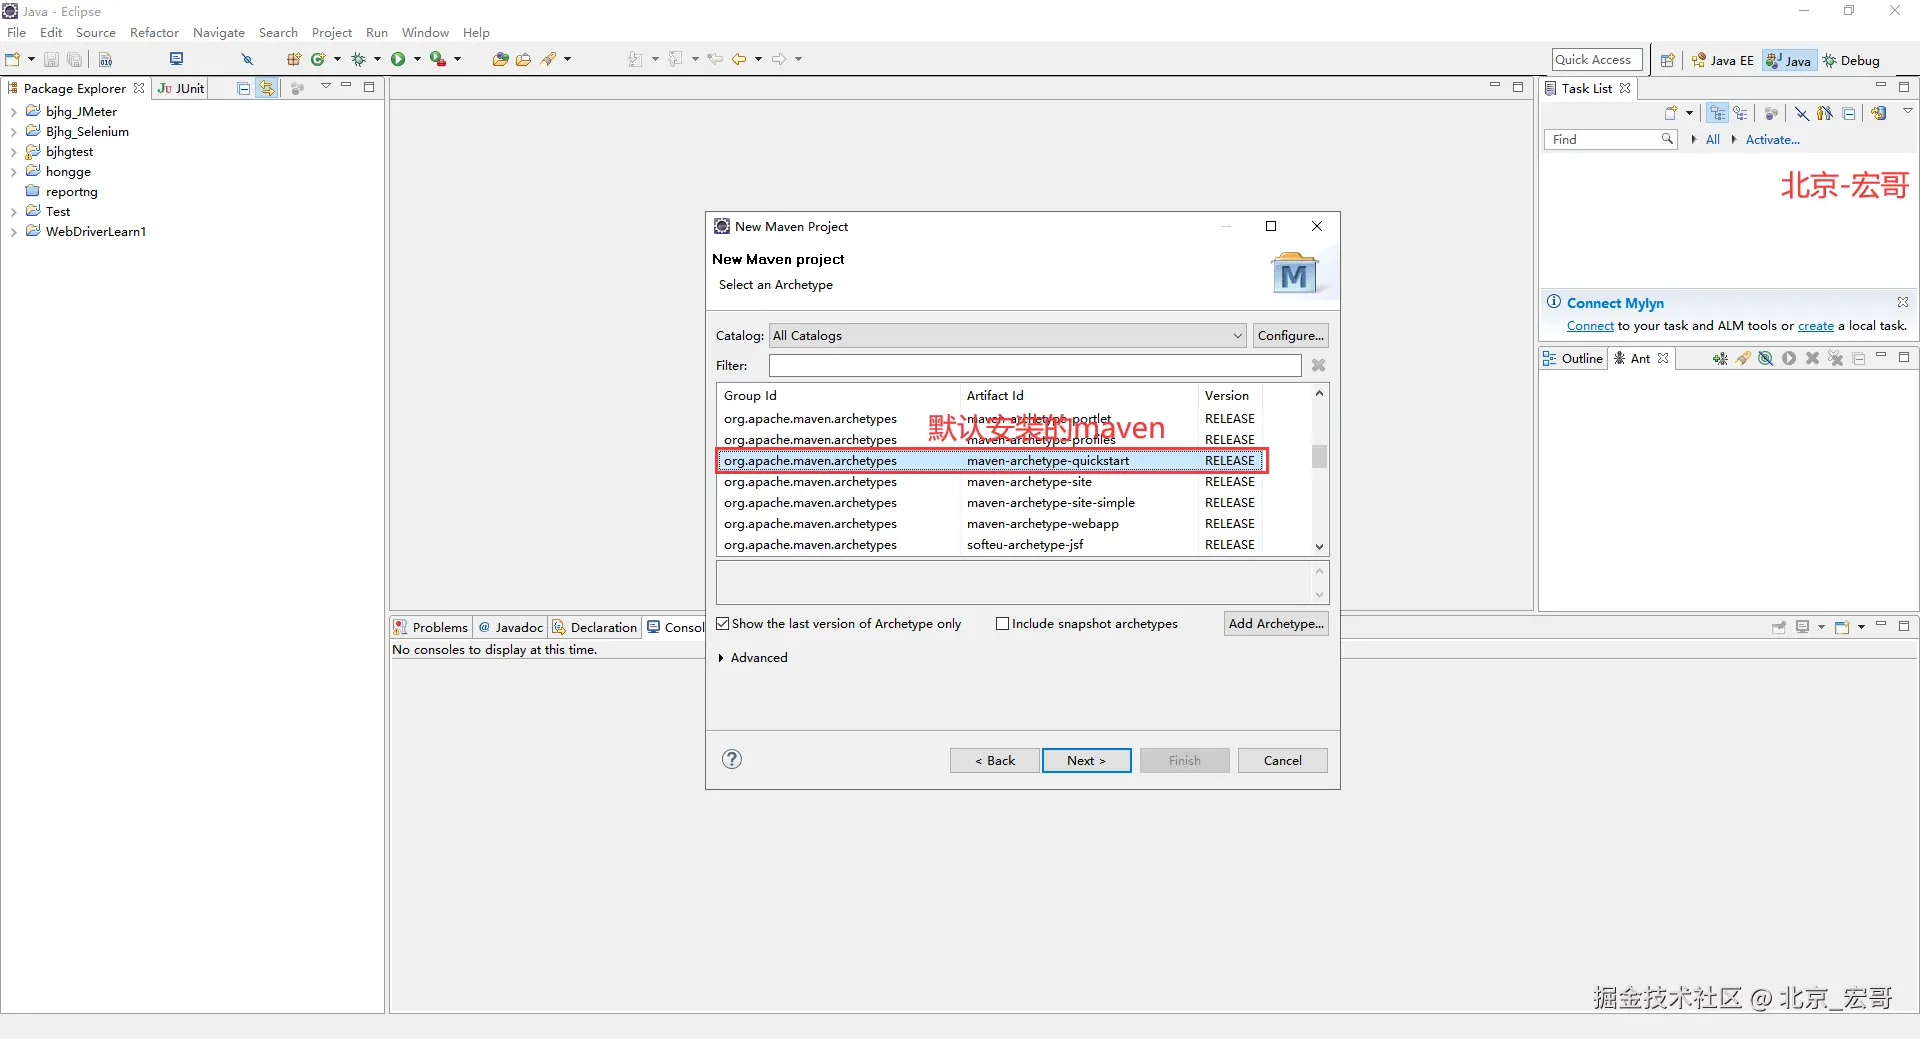1920x1039 pixels.
Task: Click the Add Archetype... button
Action: tap(1276, 624)
